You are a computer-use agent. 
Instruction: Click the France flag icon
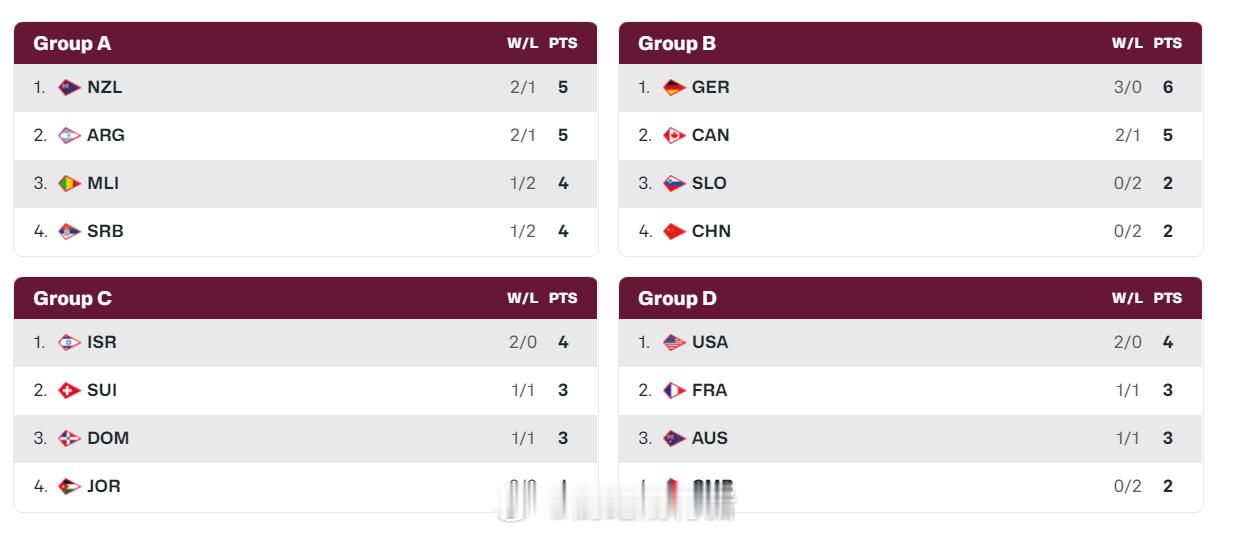(x=674, y=390)
